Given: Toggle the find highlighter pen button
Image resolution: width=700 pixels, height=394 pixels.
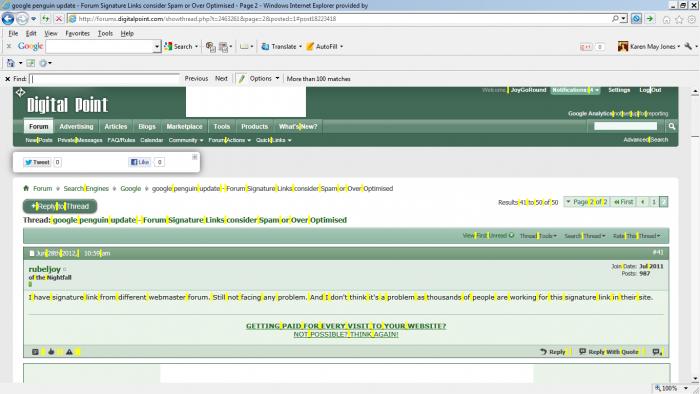Looking at the screenshot, I should [242, 79].
